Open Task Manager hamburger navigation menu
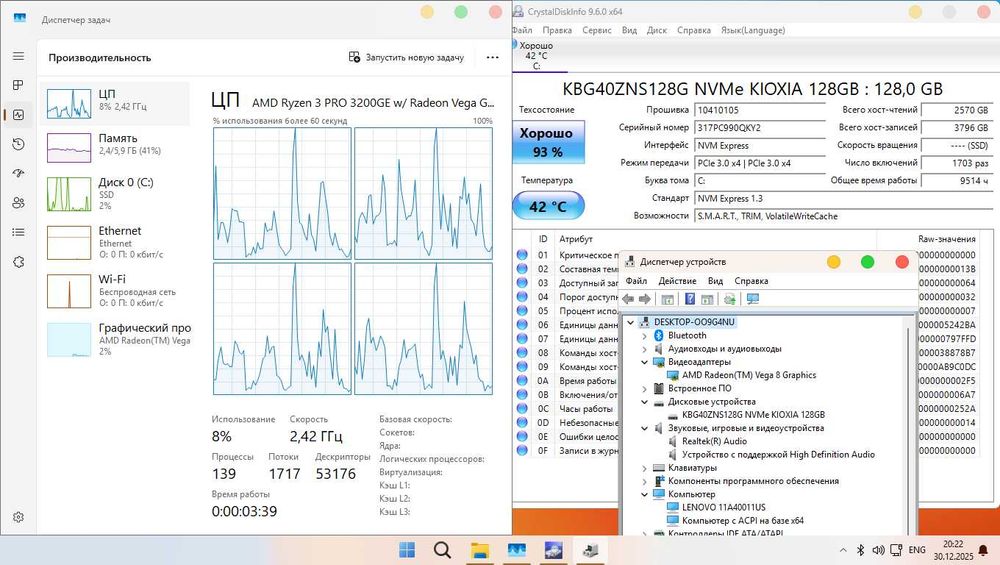The height and width of the screenshot is (565, 1000). 18,56
